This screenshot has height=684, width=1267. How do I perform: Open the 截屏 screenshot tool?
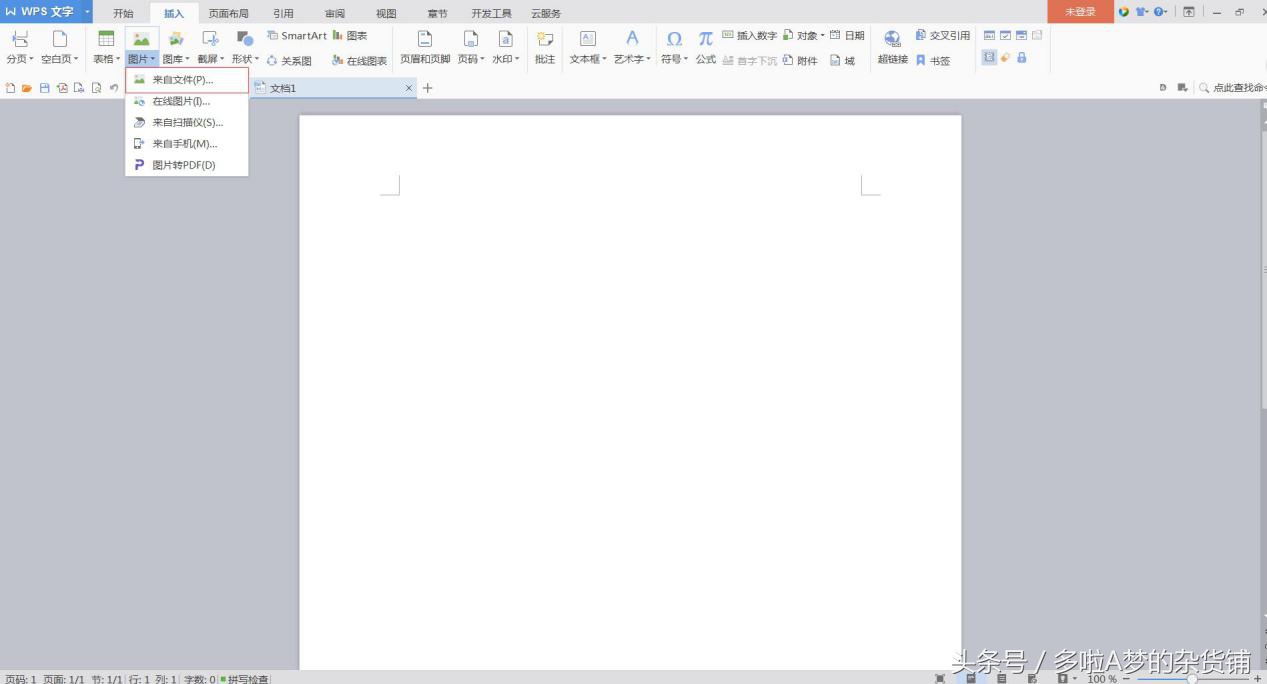click(210, 39)
